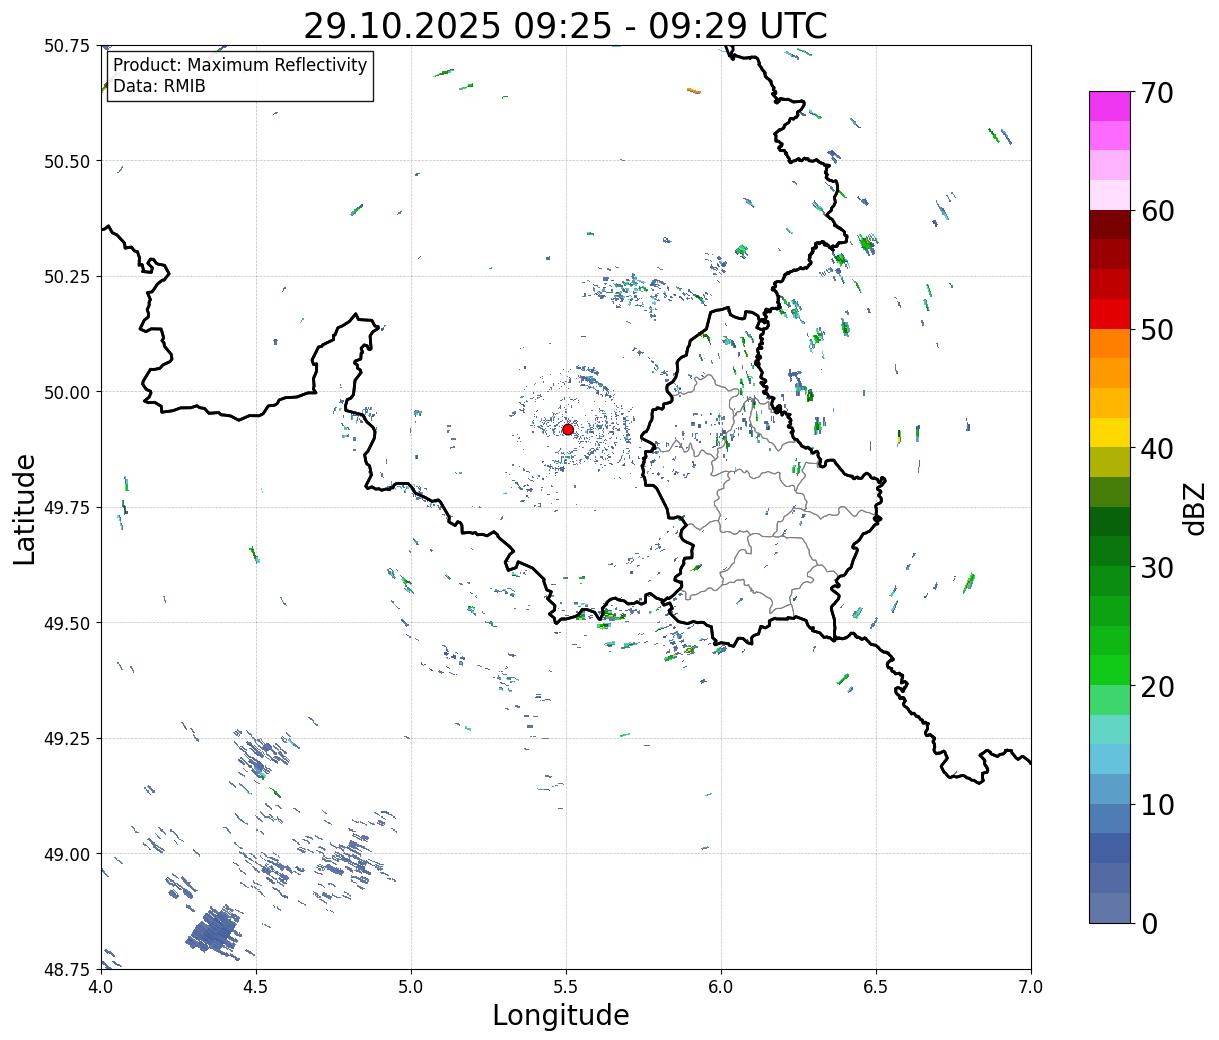
Task: Click the latitude tick label 50.75
Action: 67,46
